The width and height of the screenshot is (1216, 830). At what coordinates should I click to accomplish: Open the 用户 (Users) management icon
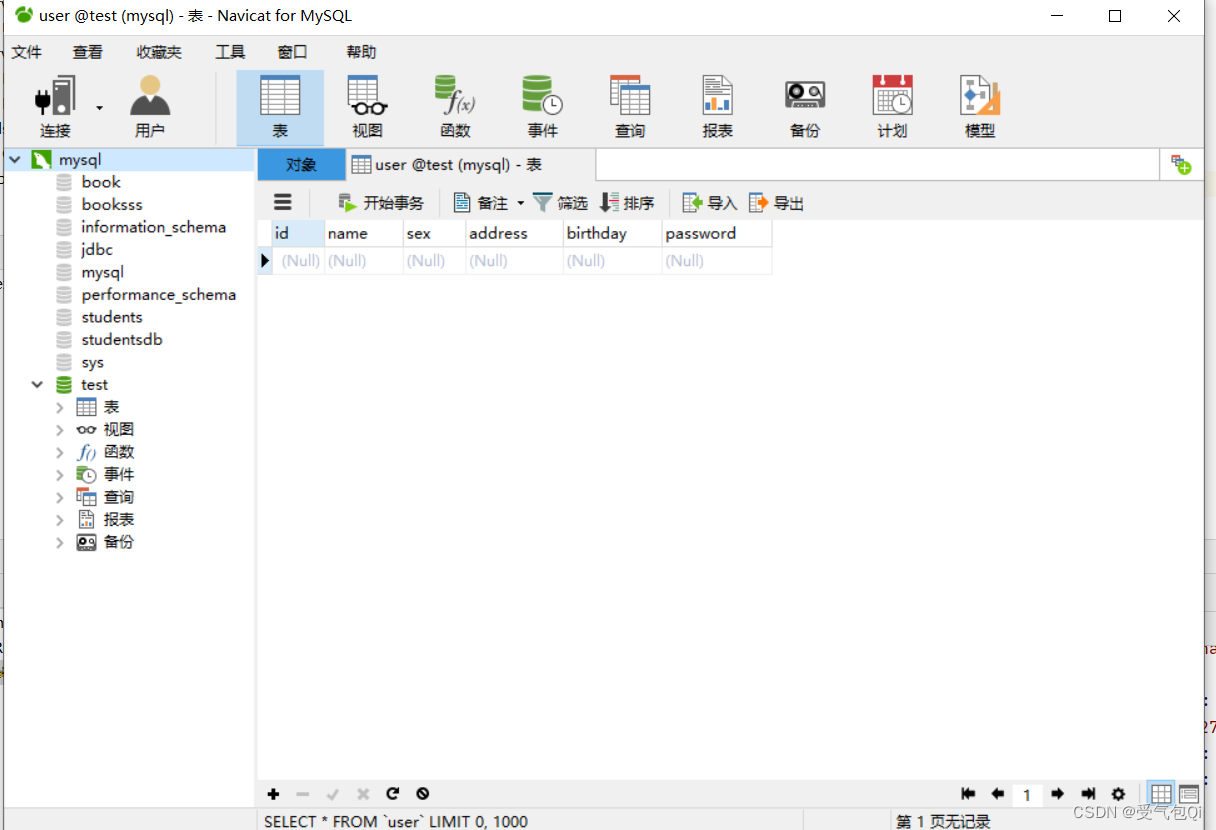150,104
